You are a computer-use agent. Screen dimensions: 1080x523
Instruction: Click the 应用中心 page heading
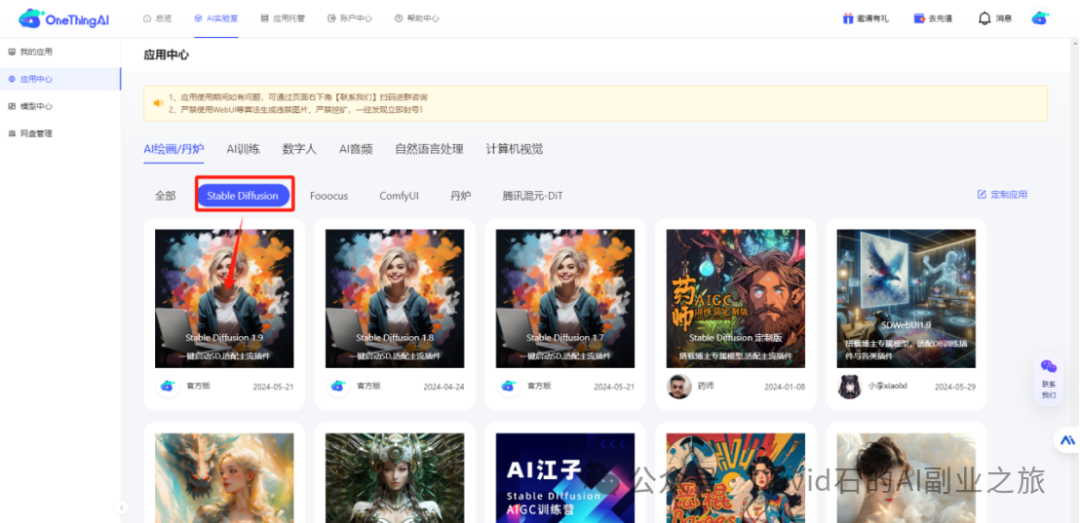click(x=166, y=54)
